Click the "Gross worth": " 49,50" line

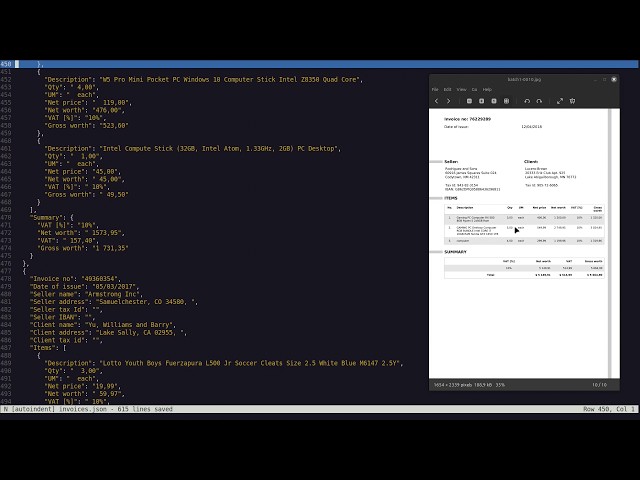[86, 195]
